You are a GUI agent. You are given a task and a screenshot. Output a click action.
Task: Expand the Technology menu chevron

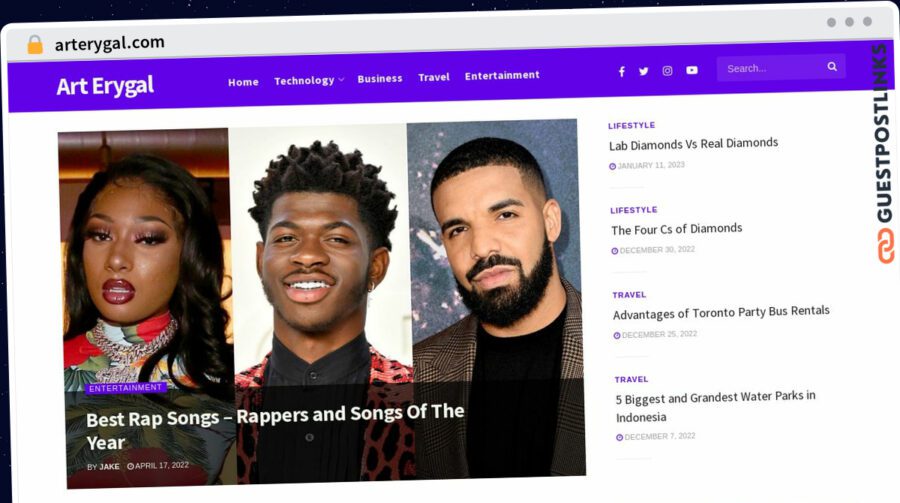(x=342, y=79)
